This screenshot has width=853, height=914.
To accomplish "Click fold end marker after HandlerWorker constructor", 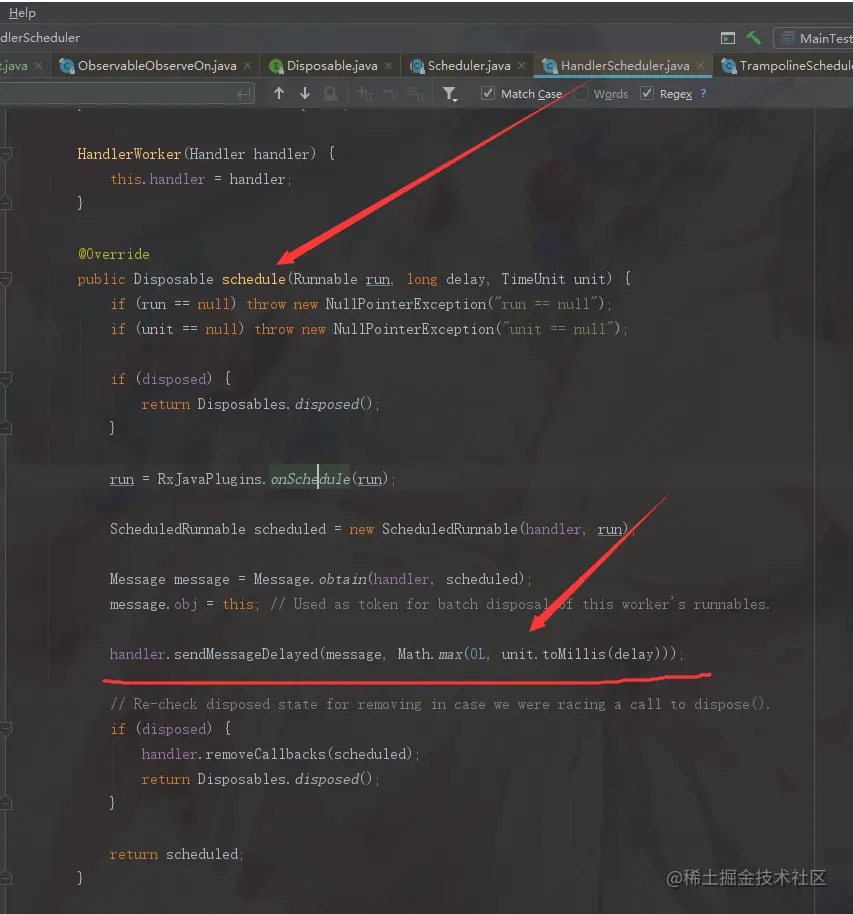I will [6, 203].
